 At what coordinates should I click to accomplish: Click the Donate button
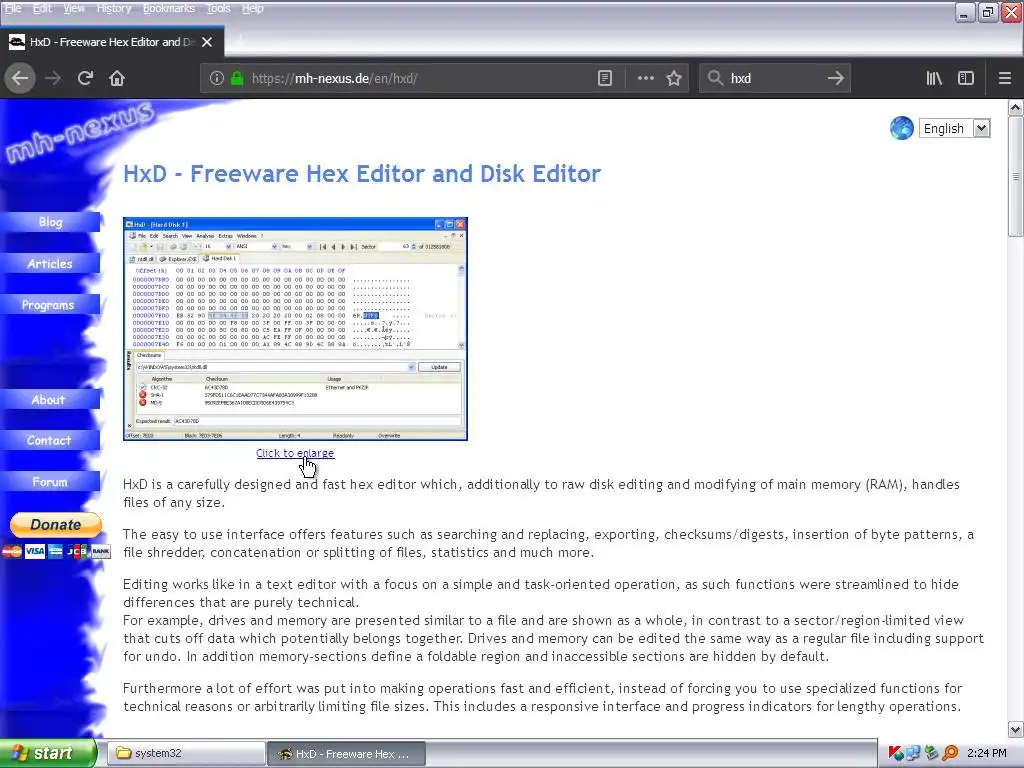[56, 524]
